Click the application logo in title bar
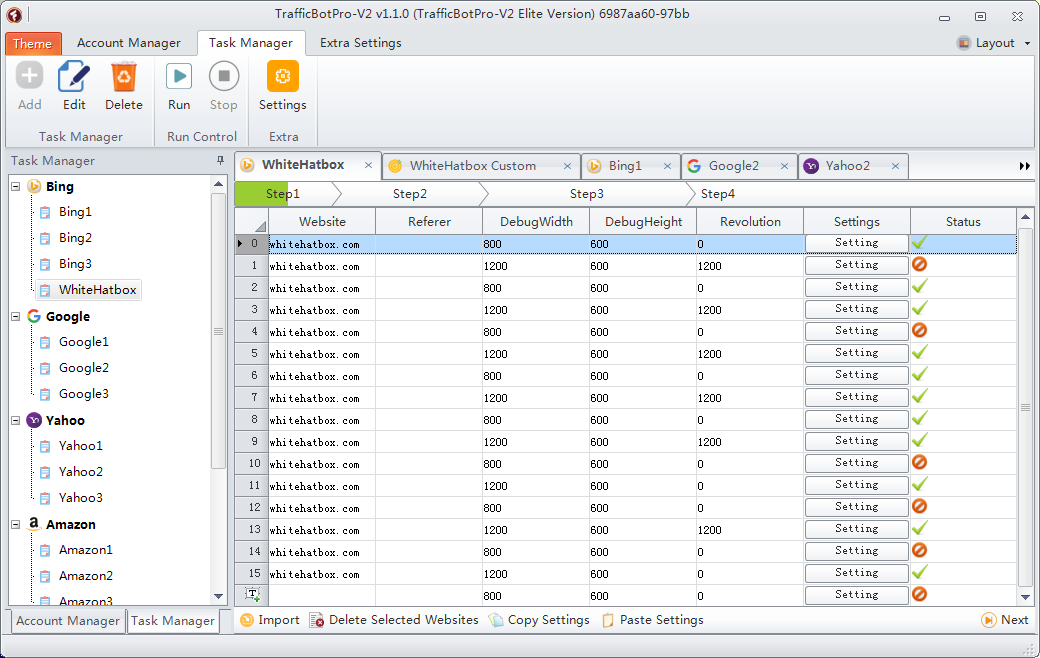 (x=14, y=15)
